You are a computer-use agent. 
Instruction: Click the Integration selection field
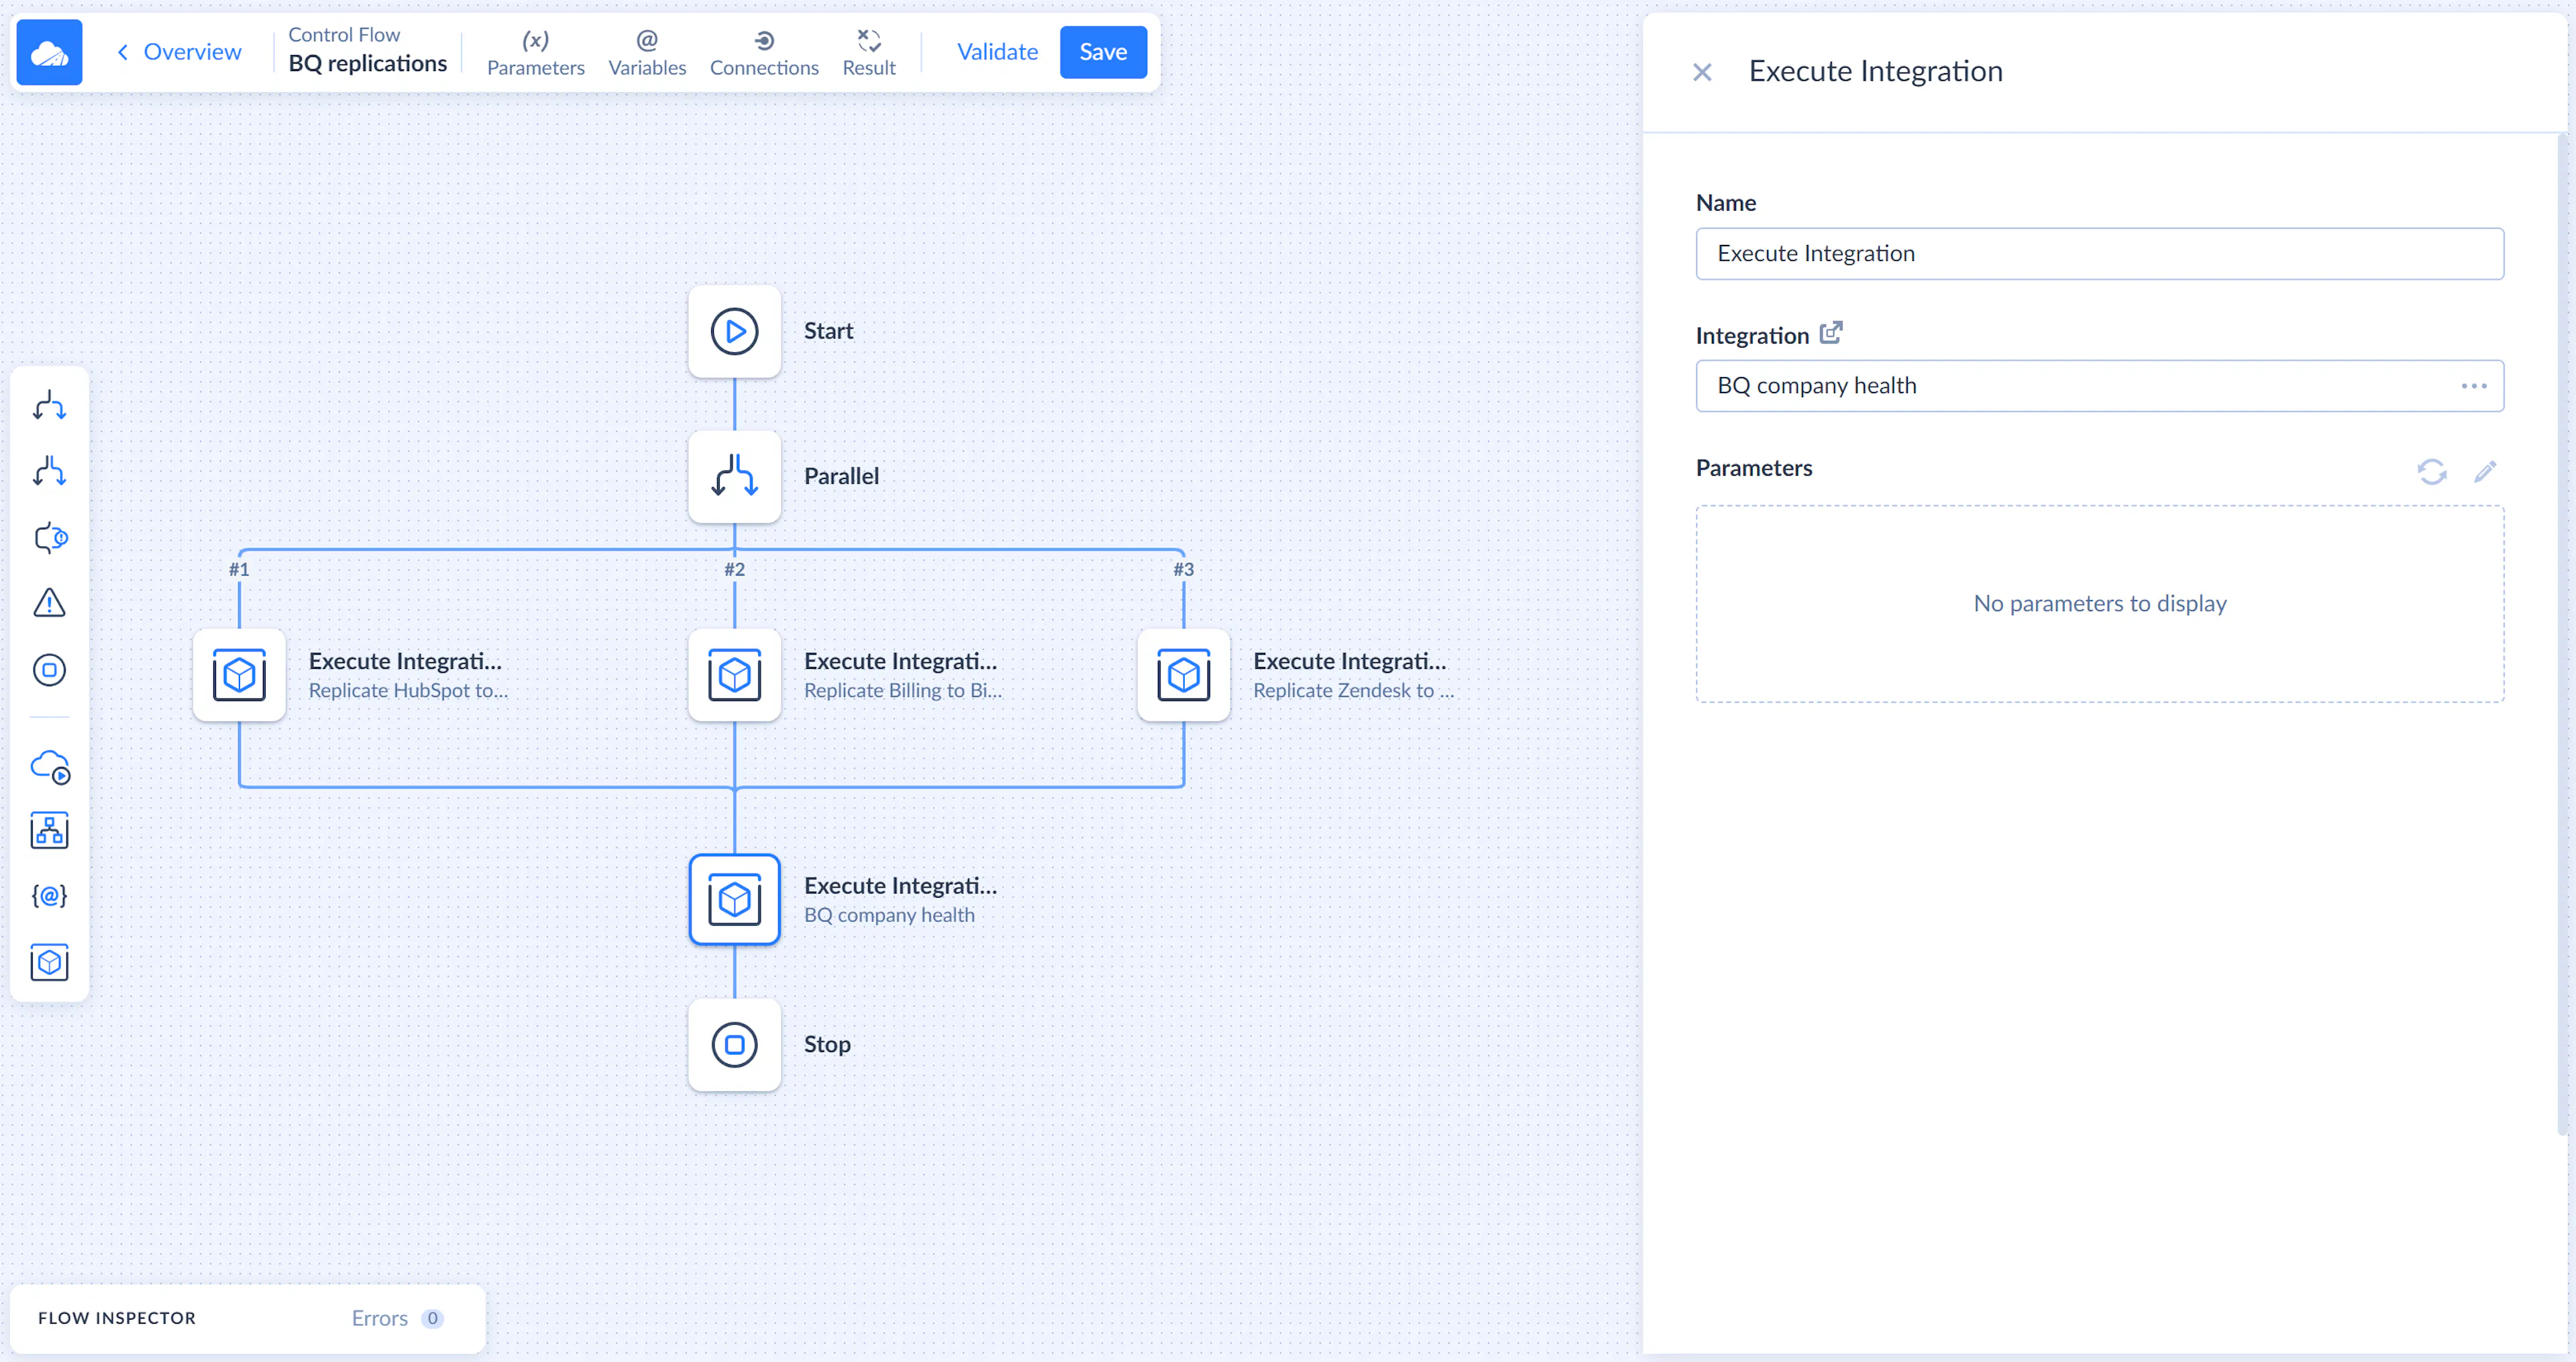pos(2100,386)
